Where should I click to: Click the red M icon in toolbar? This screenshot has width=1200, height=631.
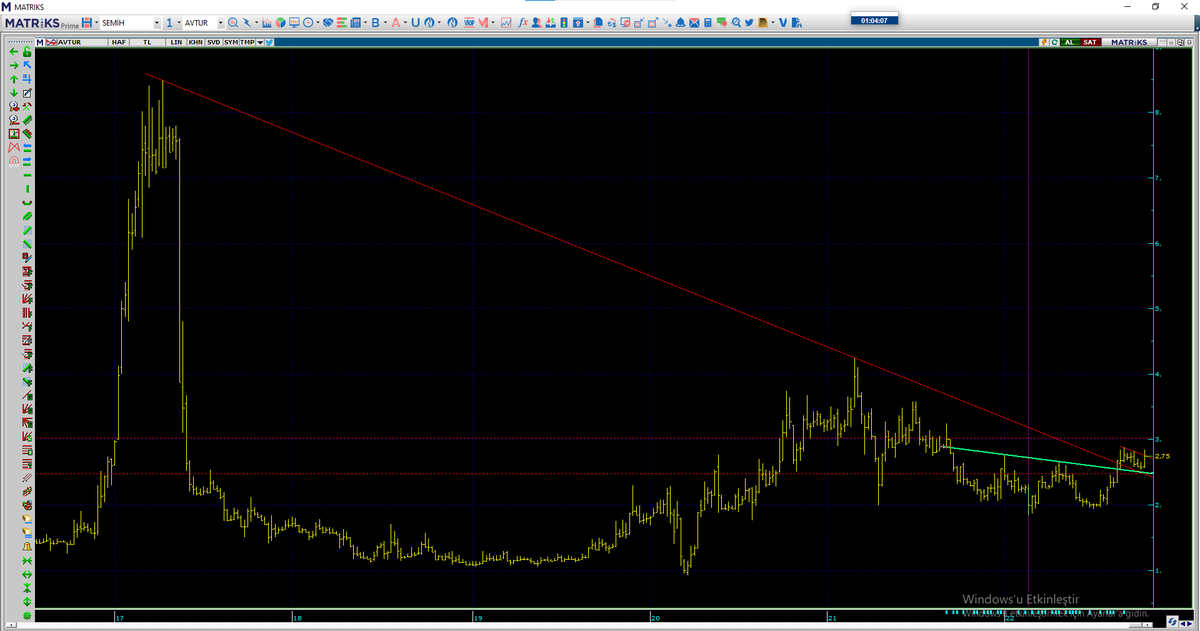(x=483, y=23)
